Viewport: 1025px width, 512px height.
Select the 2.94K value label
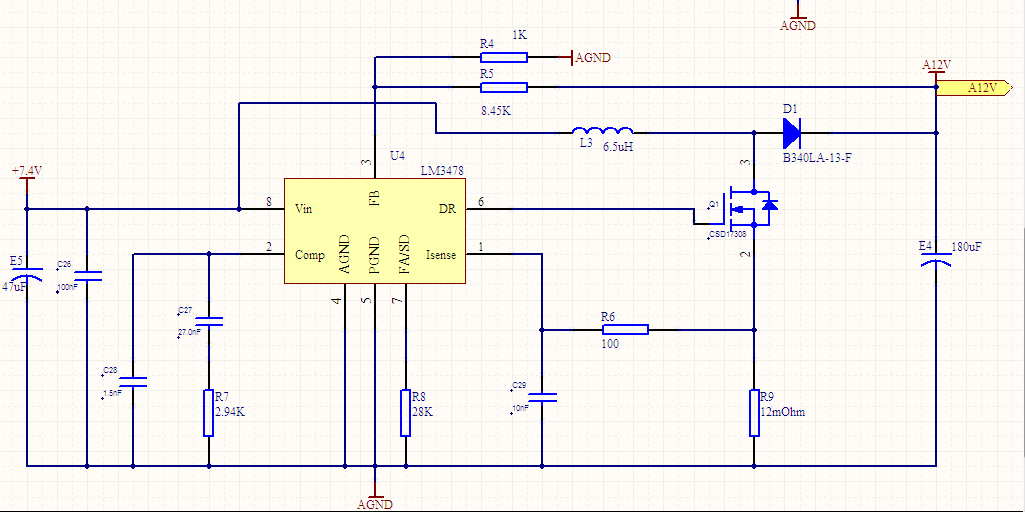(x=230, y=412)
